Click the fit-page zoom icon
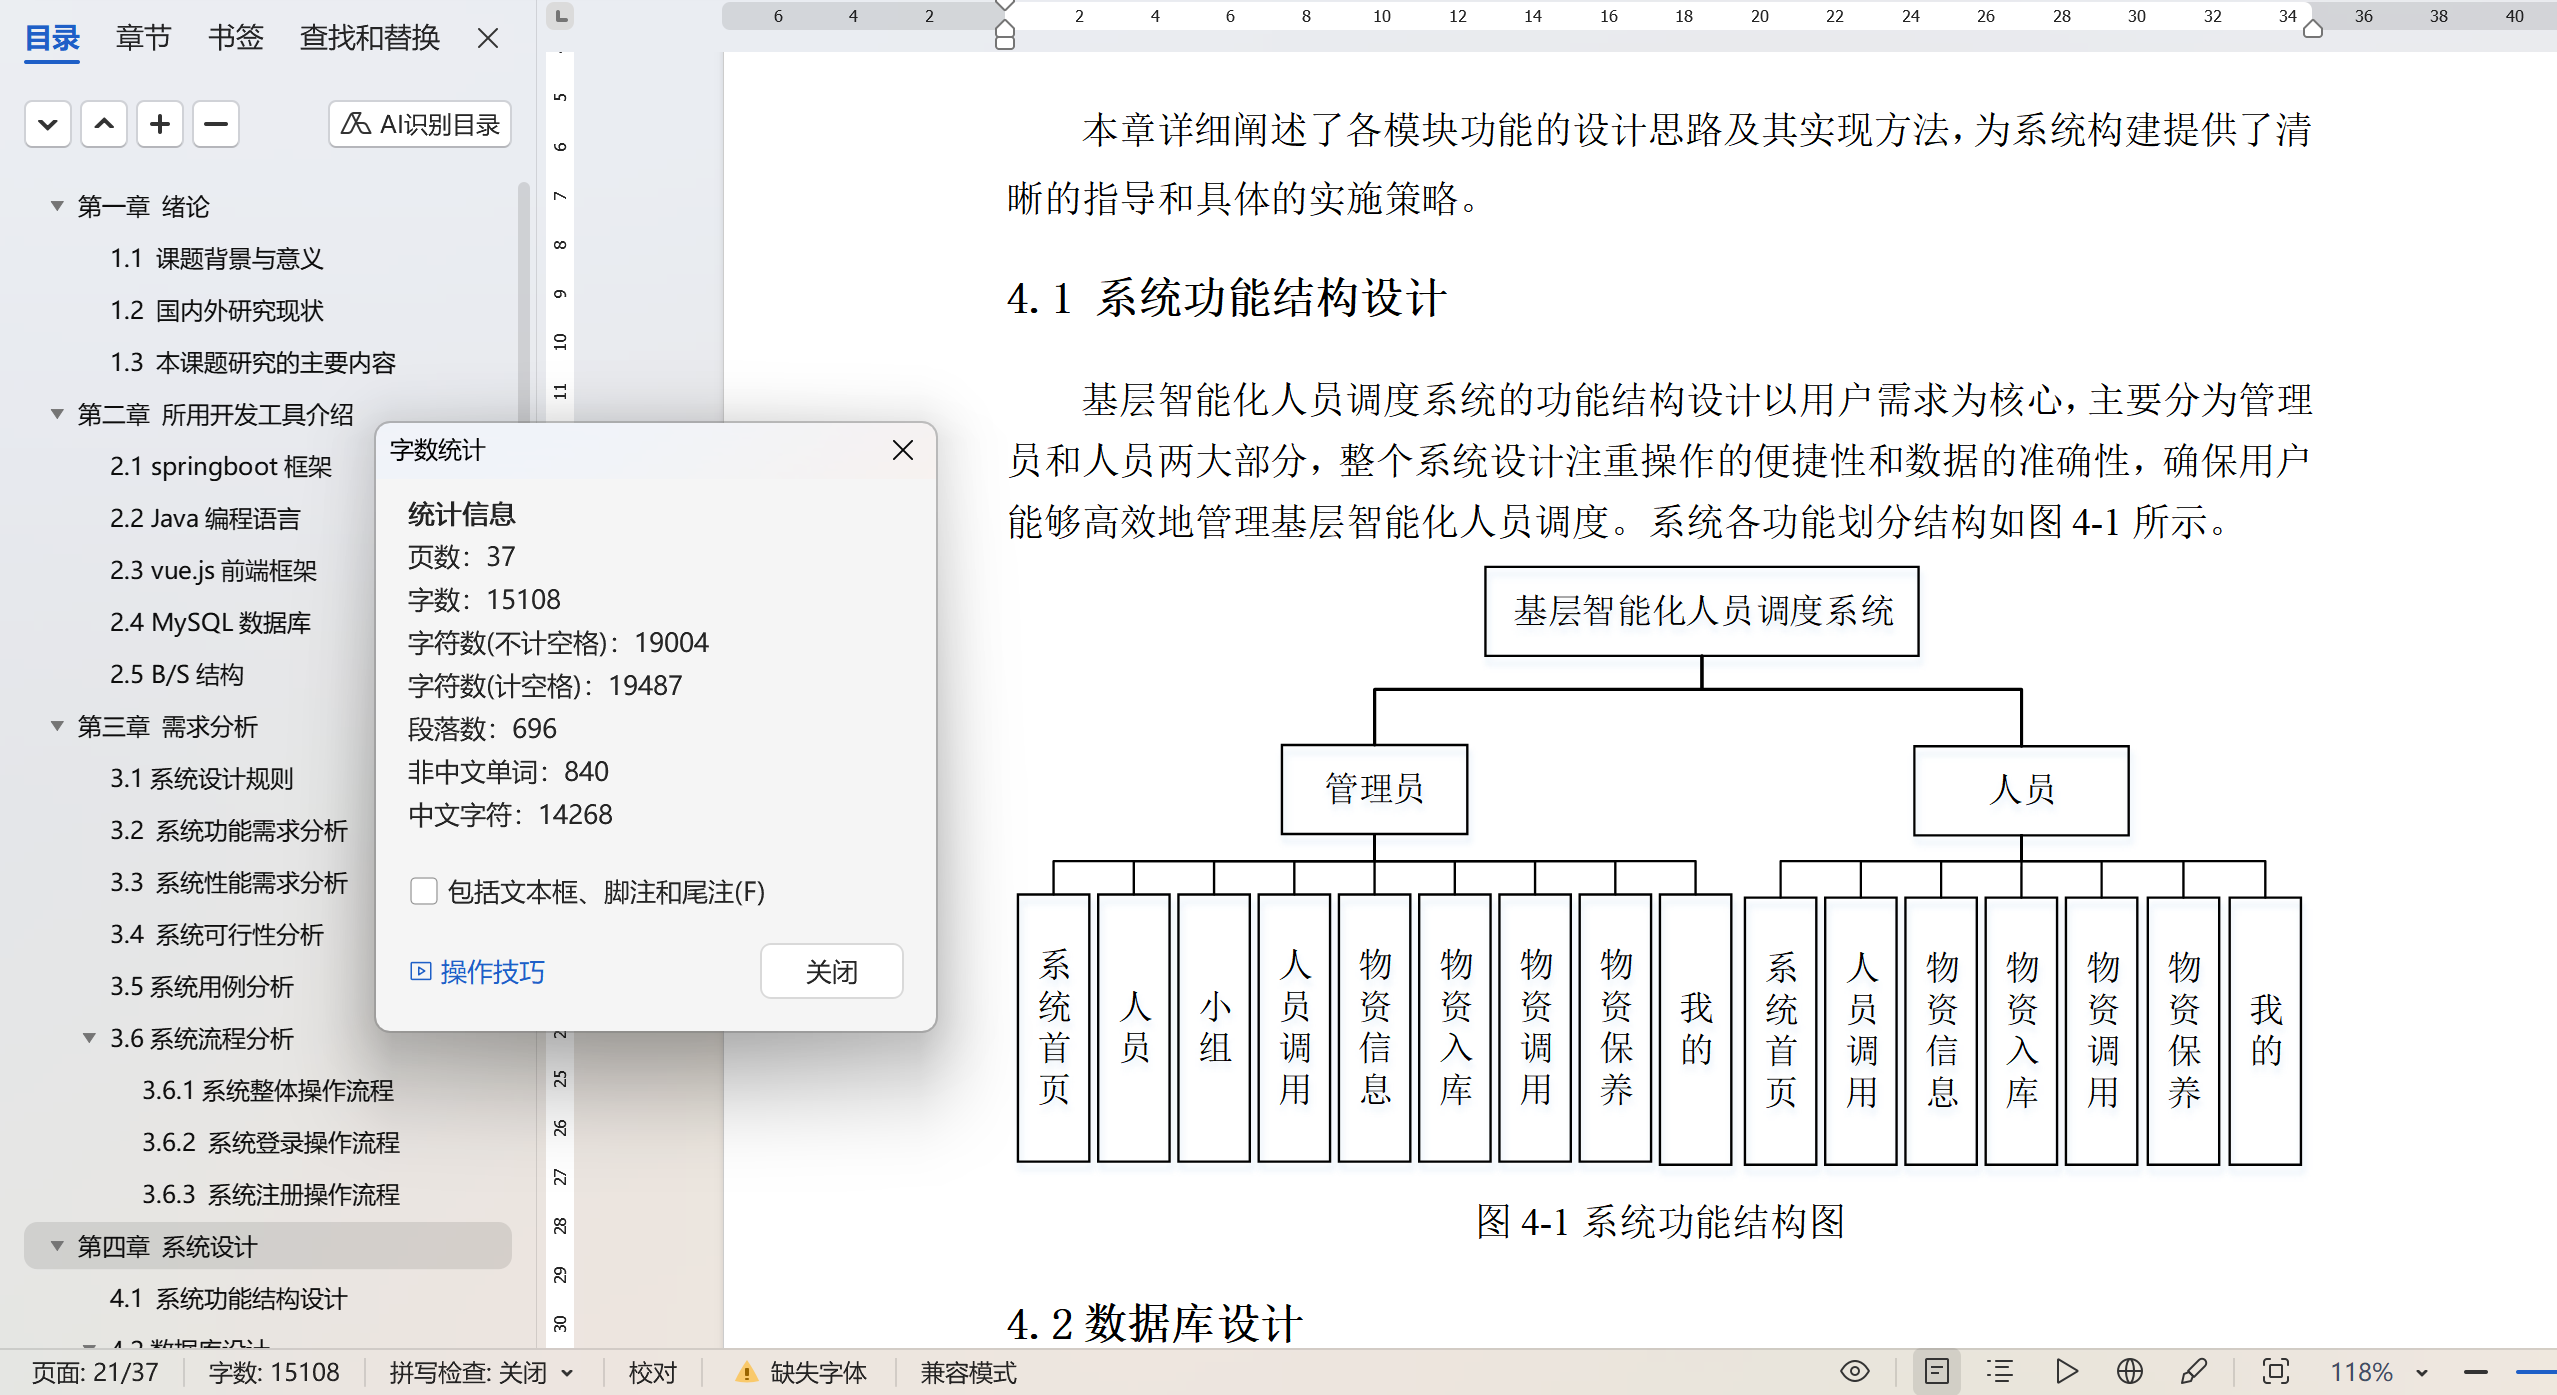2557x1395 pixels. point(2275,1371)
